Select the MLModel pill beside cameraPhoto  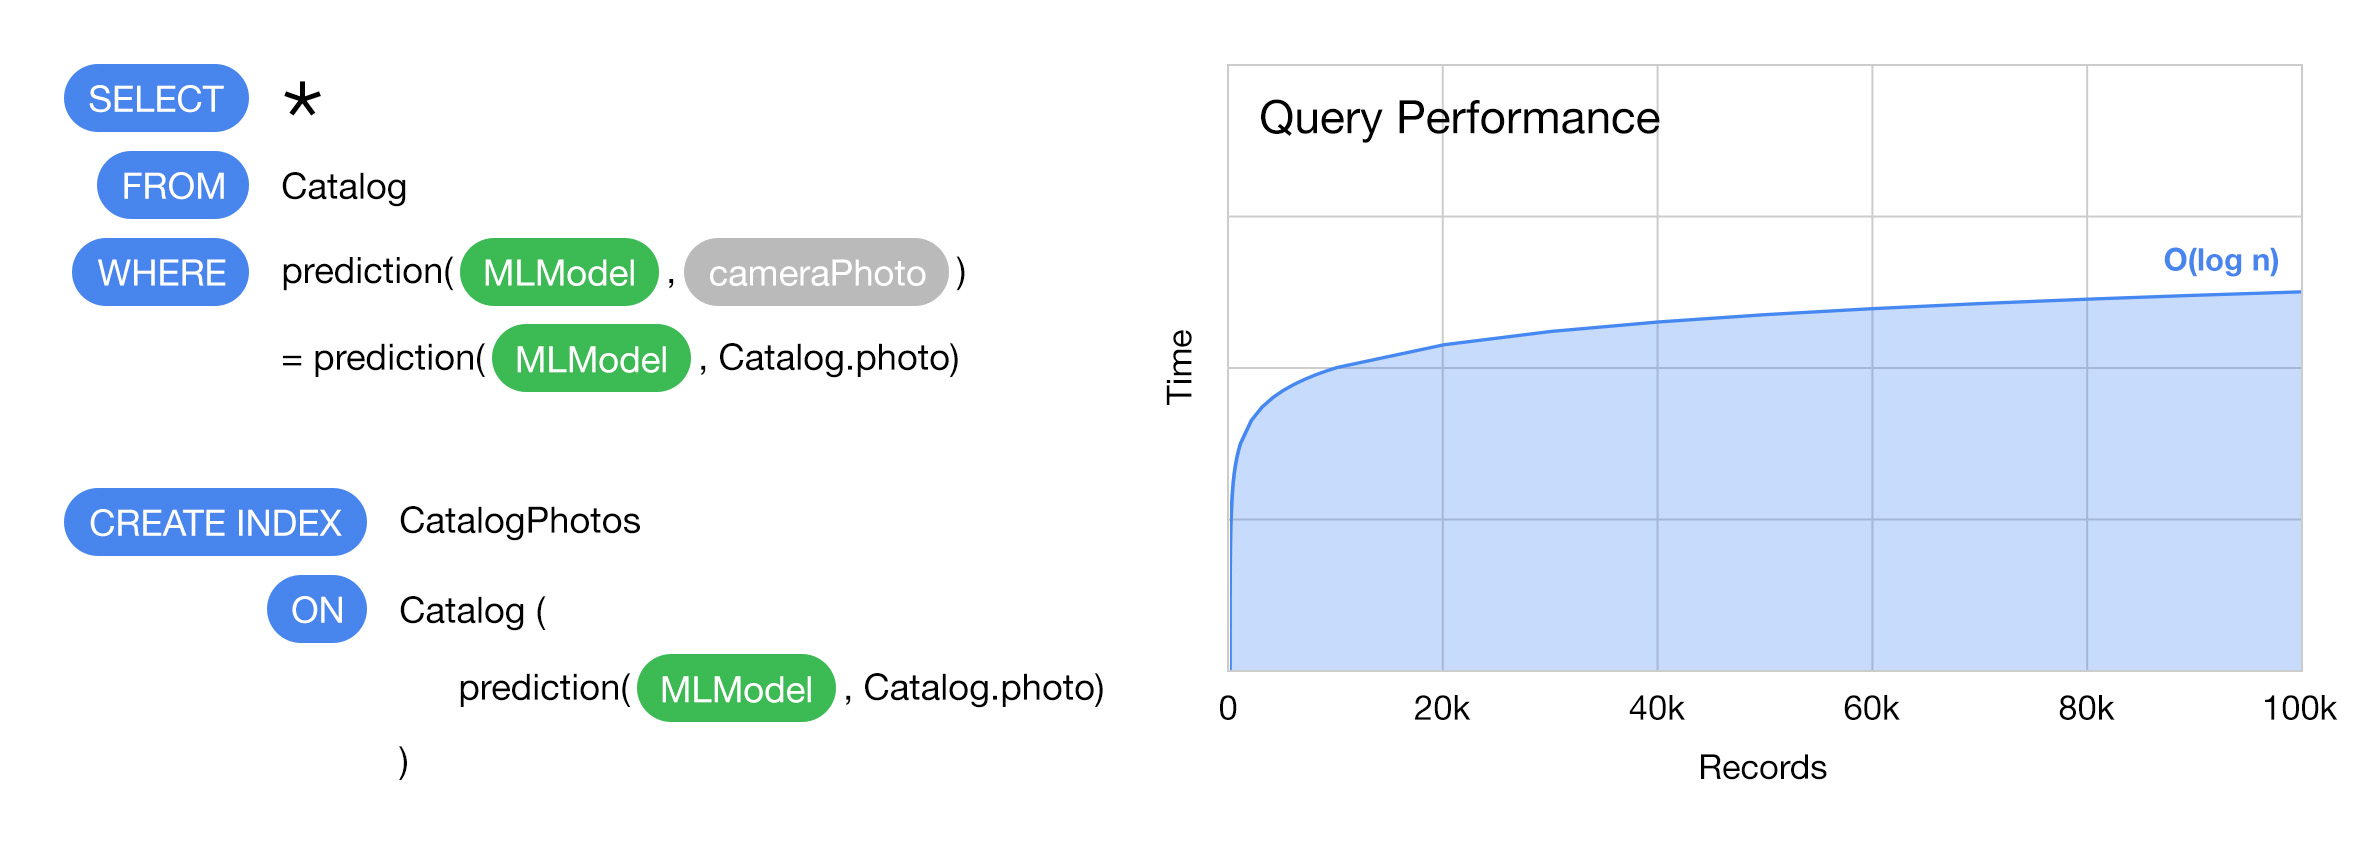pos(559,272)
